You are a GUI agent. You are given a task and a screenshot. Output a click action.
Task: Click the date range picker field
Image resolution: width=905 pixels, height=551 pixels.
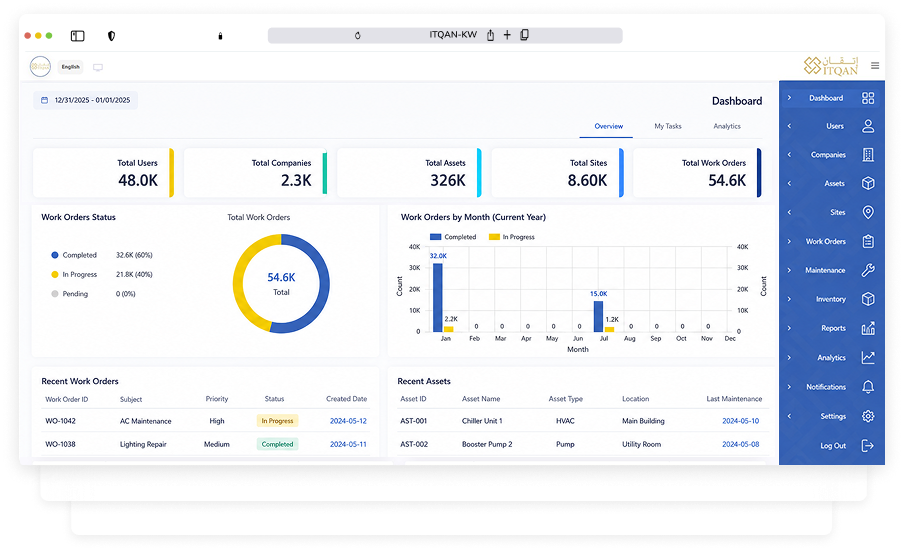click(85, 100)
